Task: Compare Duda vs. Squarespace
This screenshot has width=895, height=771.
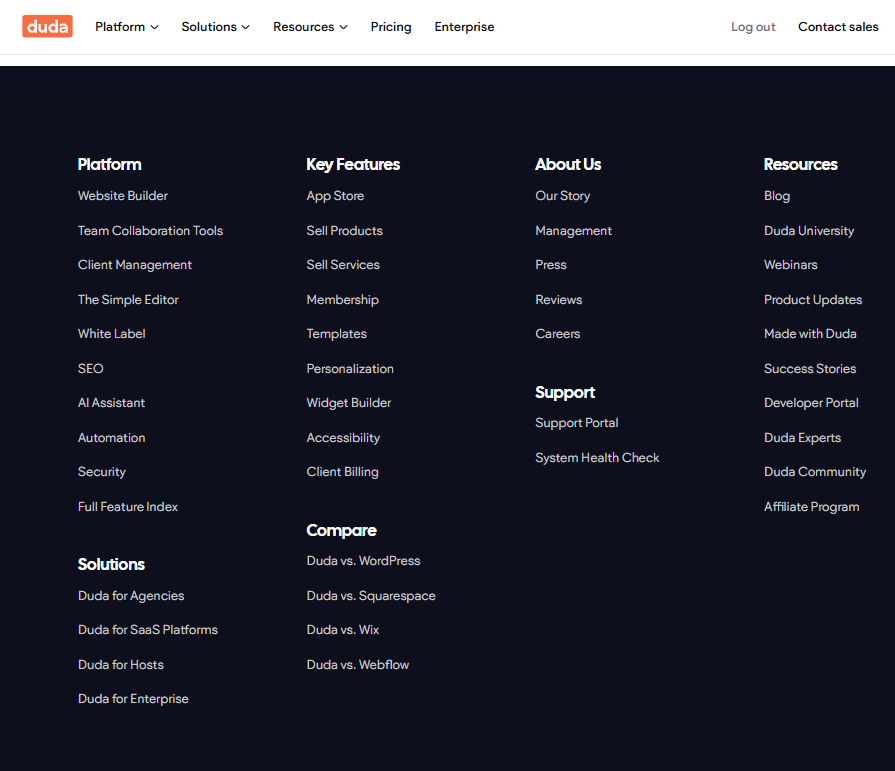Action: 370,596
